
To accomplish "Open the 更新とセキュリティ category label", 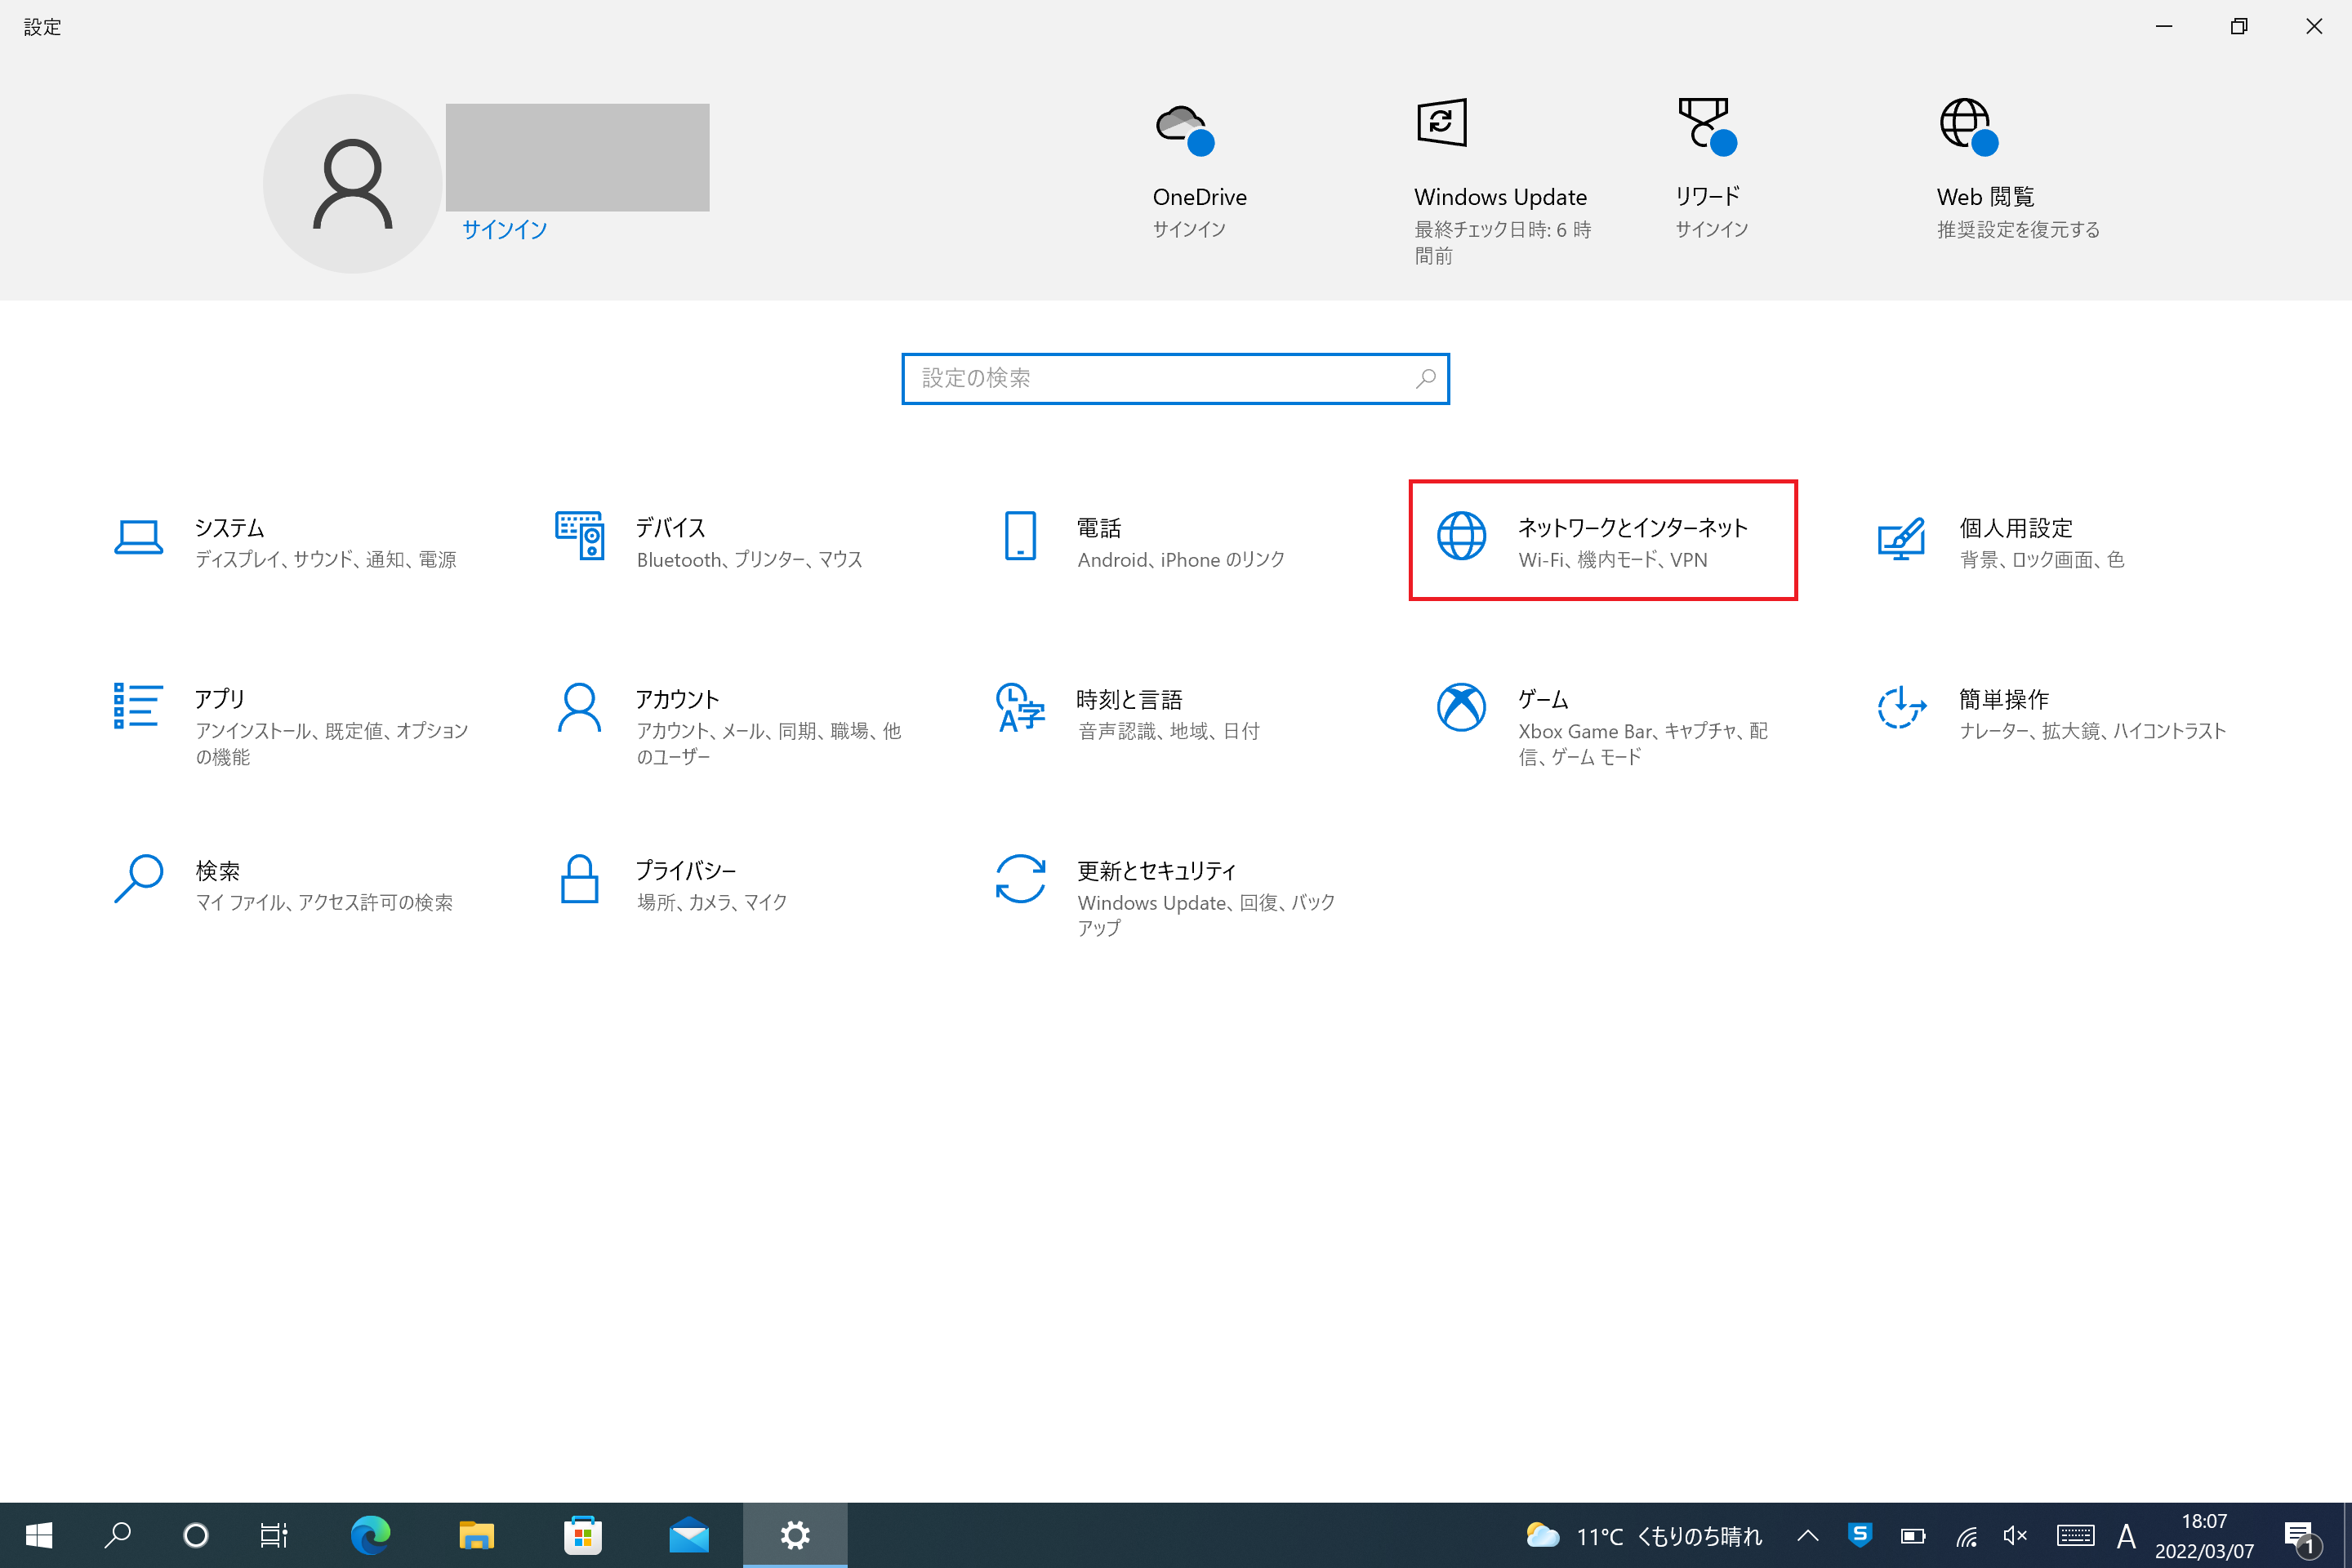I will click(x=1157, y=870).
